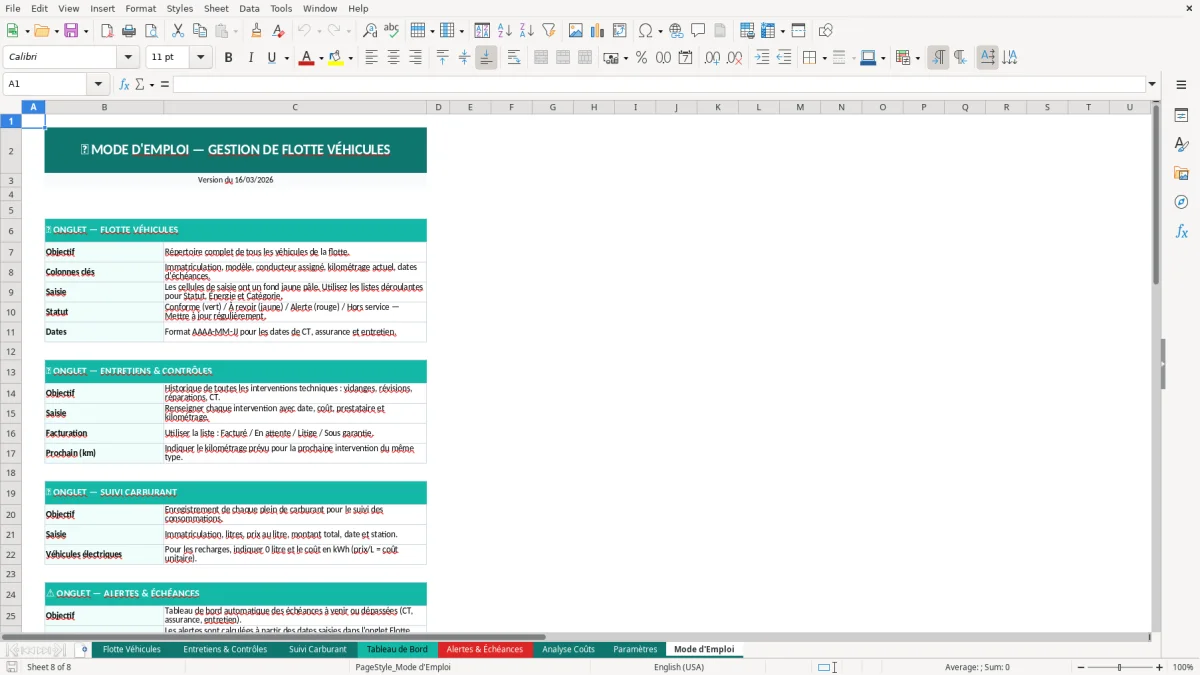Toggle Italic formatting
Image resolution: width=1200 pixels, height=675 pixels.
[x=250, y=58]
